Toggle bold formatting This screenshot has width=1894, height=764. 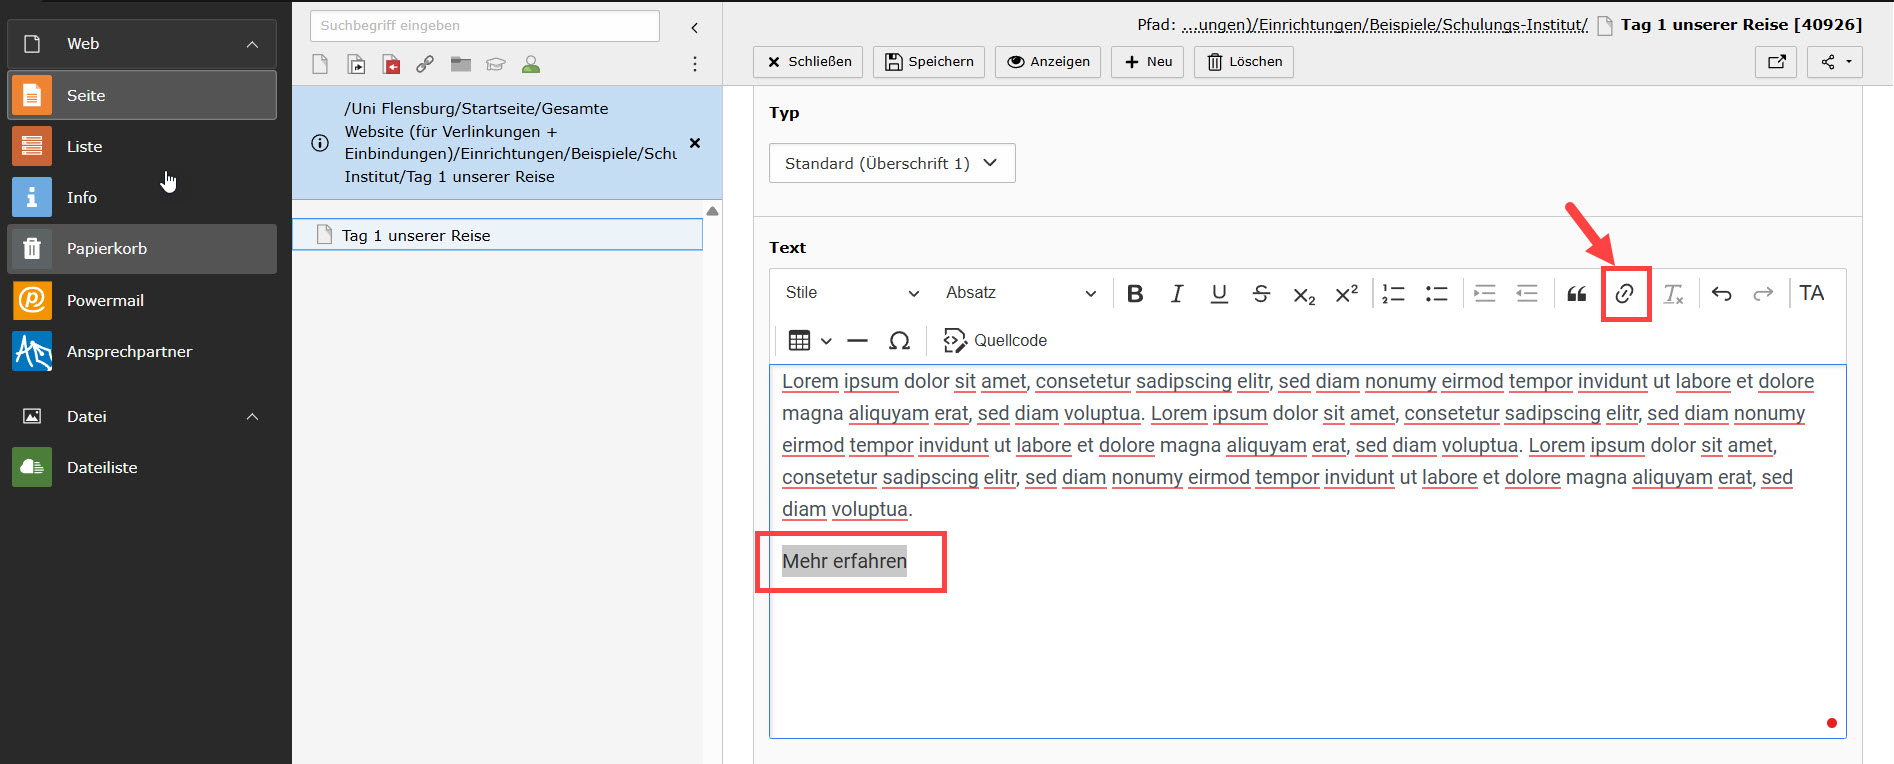pos(1135,293)
